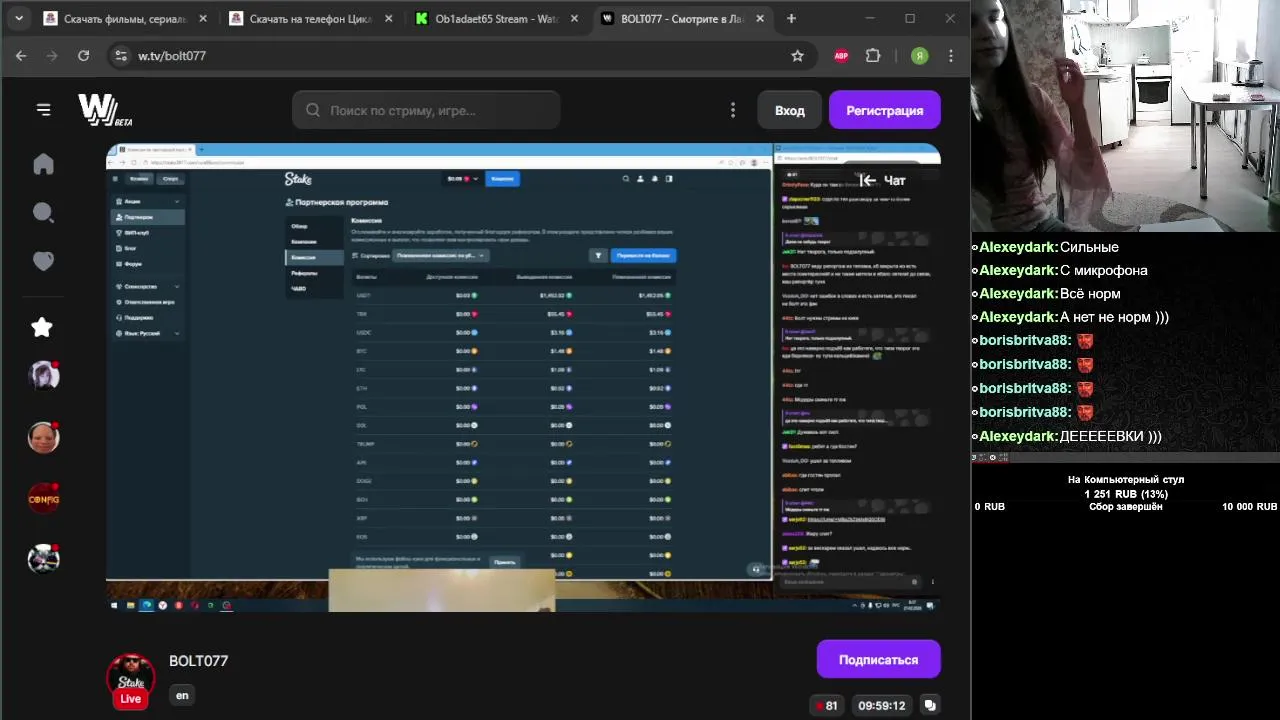The height and width of the screenshot is (720, 1280).
Task: Open the chat popout icon next to uptime
Action: (930, 705)
